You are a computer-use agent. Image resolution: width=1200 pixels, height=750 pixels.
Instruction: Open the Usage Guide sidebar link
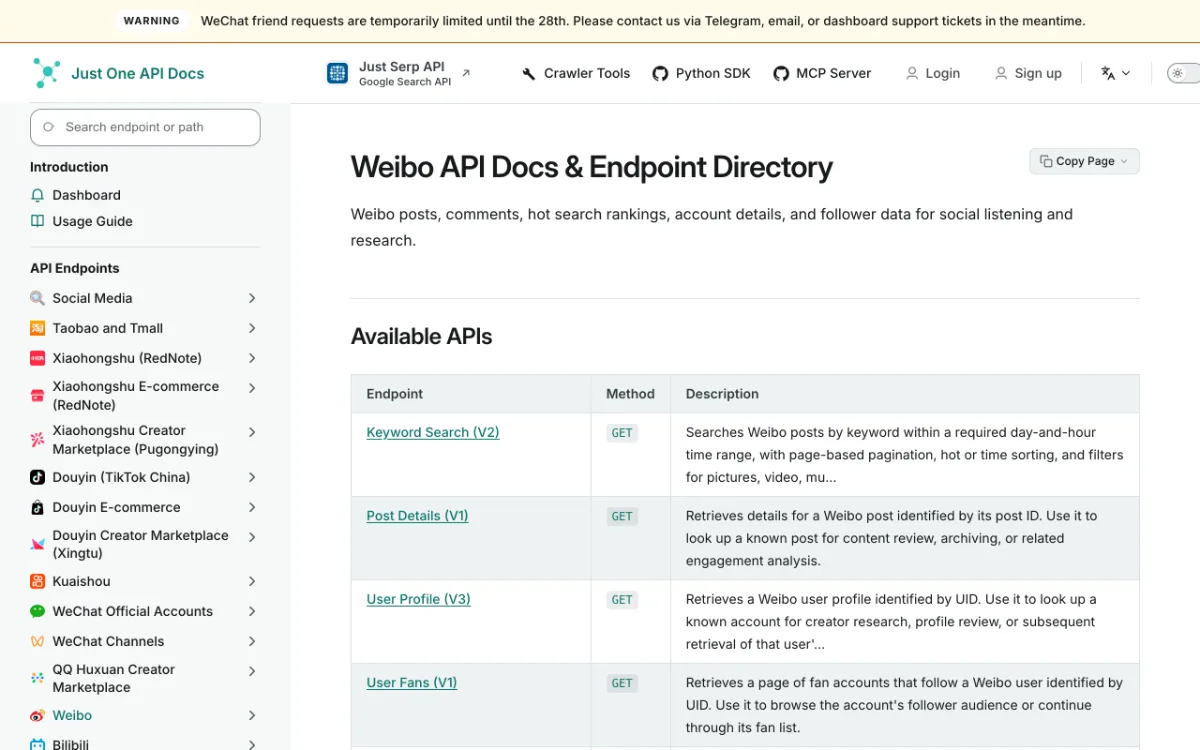[x=92, y=221]
